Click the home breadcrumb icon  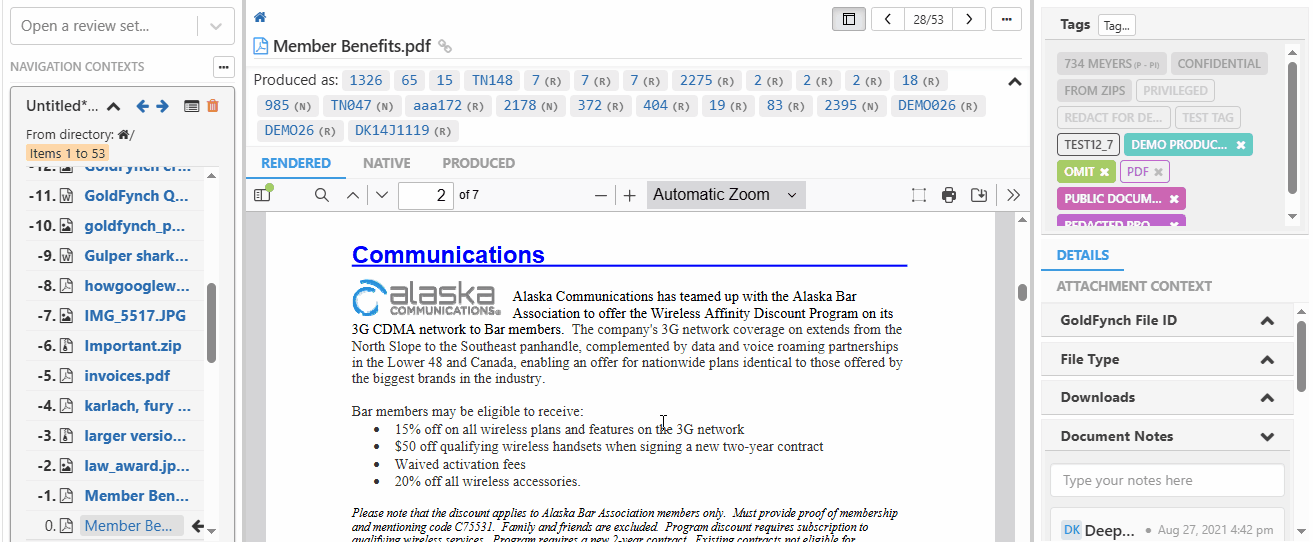[260, 17]
